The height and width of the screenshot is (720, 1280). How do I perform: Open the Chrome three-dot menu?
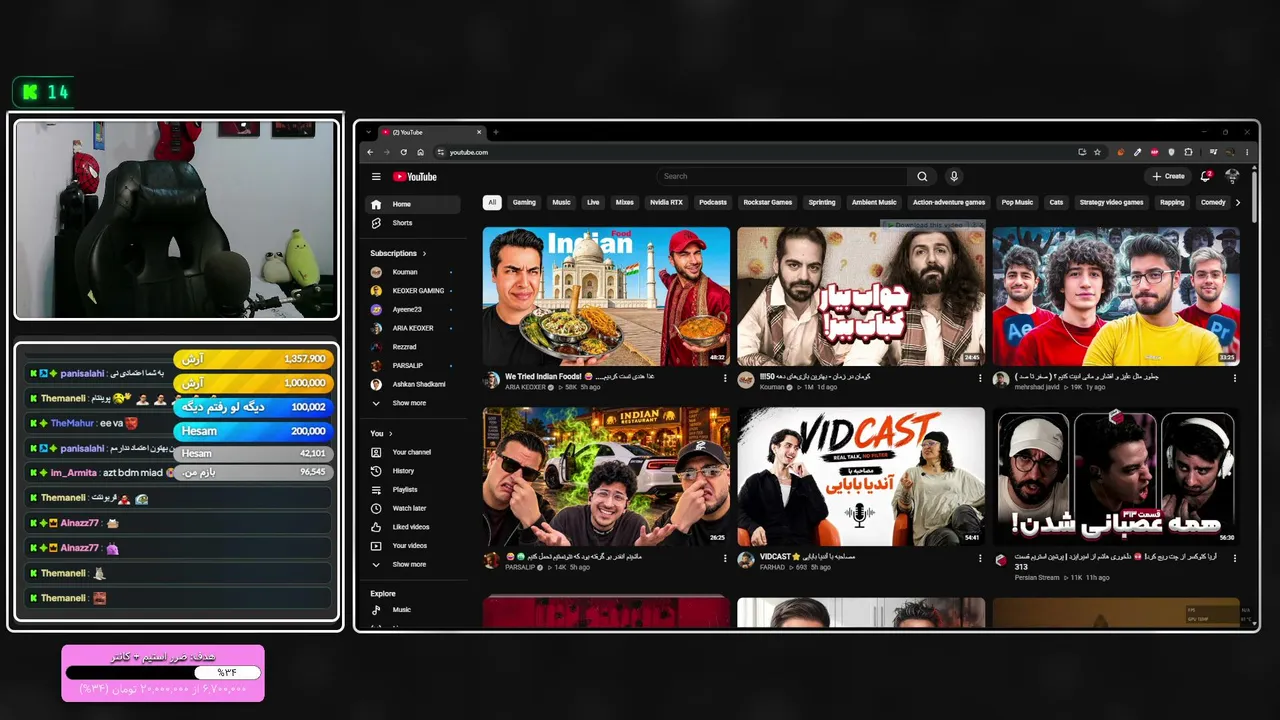tap(1247, 152)
